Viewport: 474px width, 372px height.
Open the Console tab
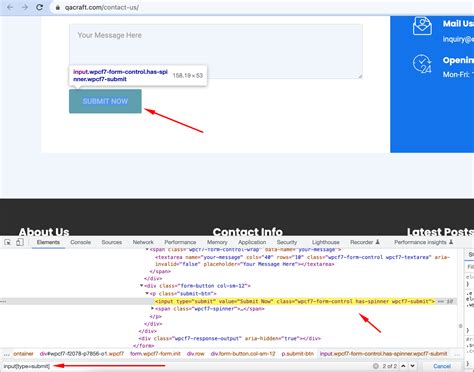81,242
